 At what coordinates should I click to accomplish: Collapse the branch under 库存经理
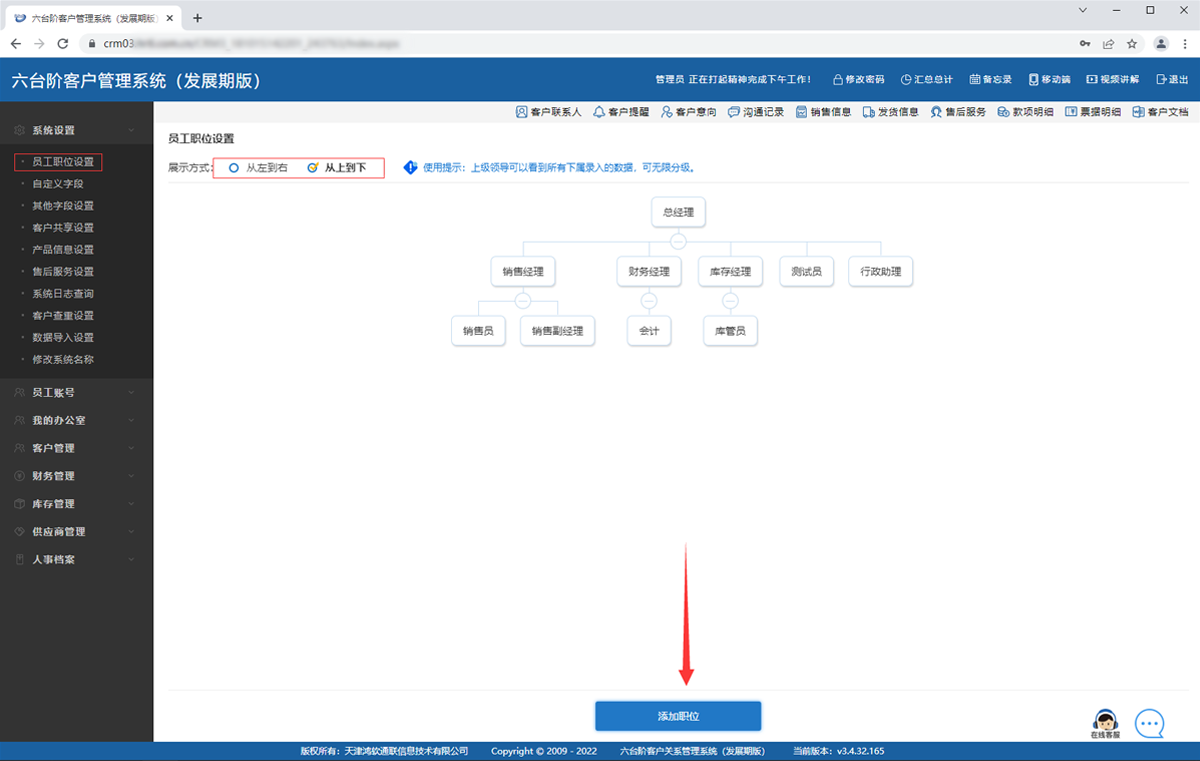pos(730,300)
